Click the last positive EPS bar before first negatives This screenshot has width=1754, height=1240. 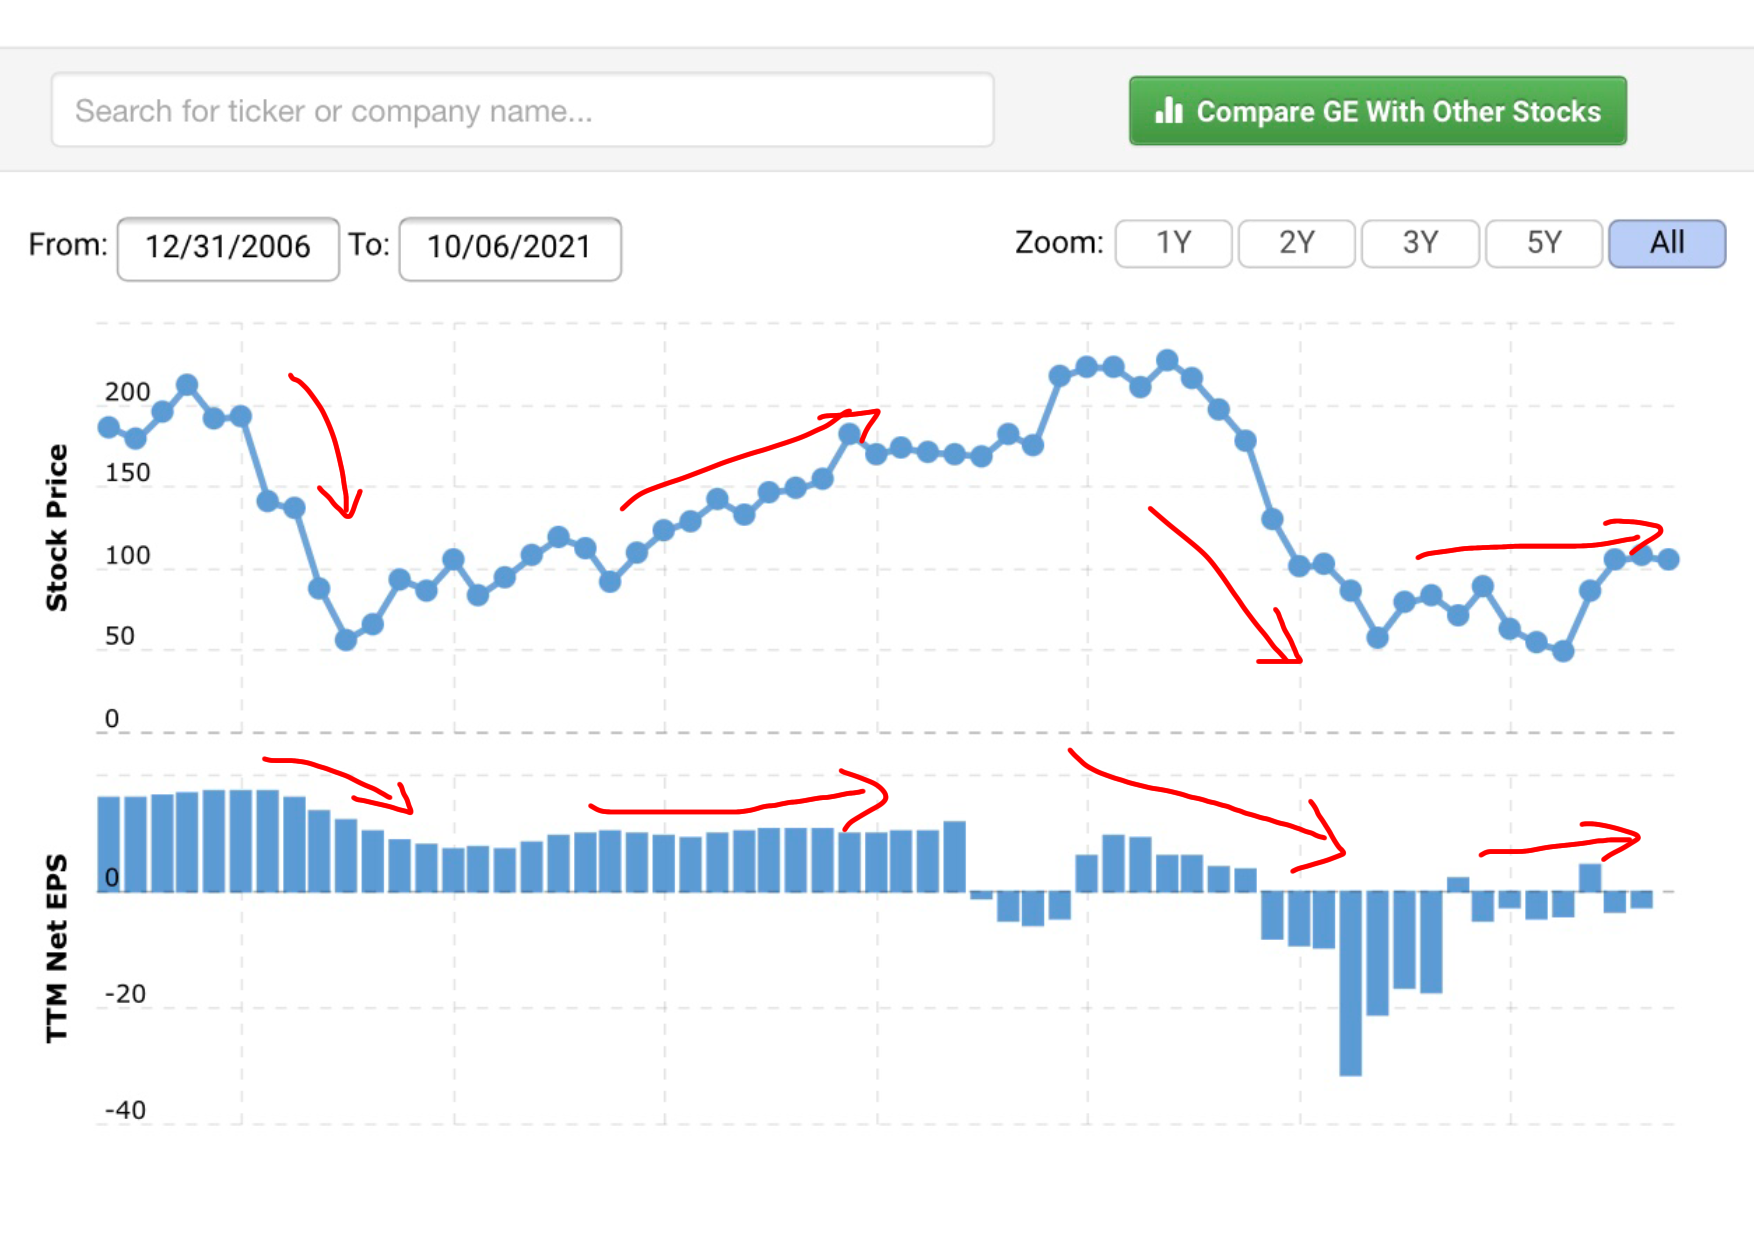pyautogui.click(x=954, y=856)
